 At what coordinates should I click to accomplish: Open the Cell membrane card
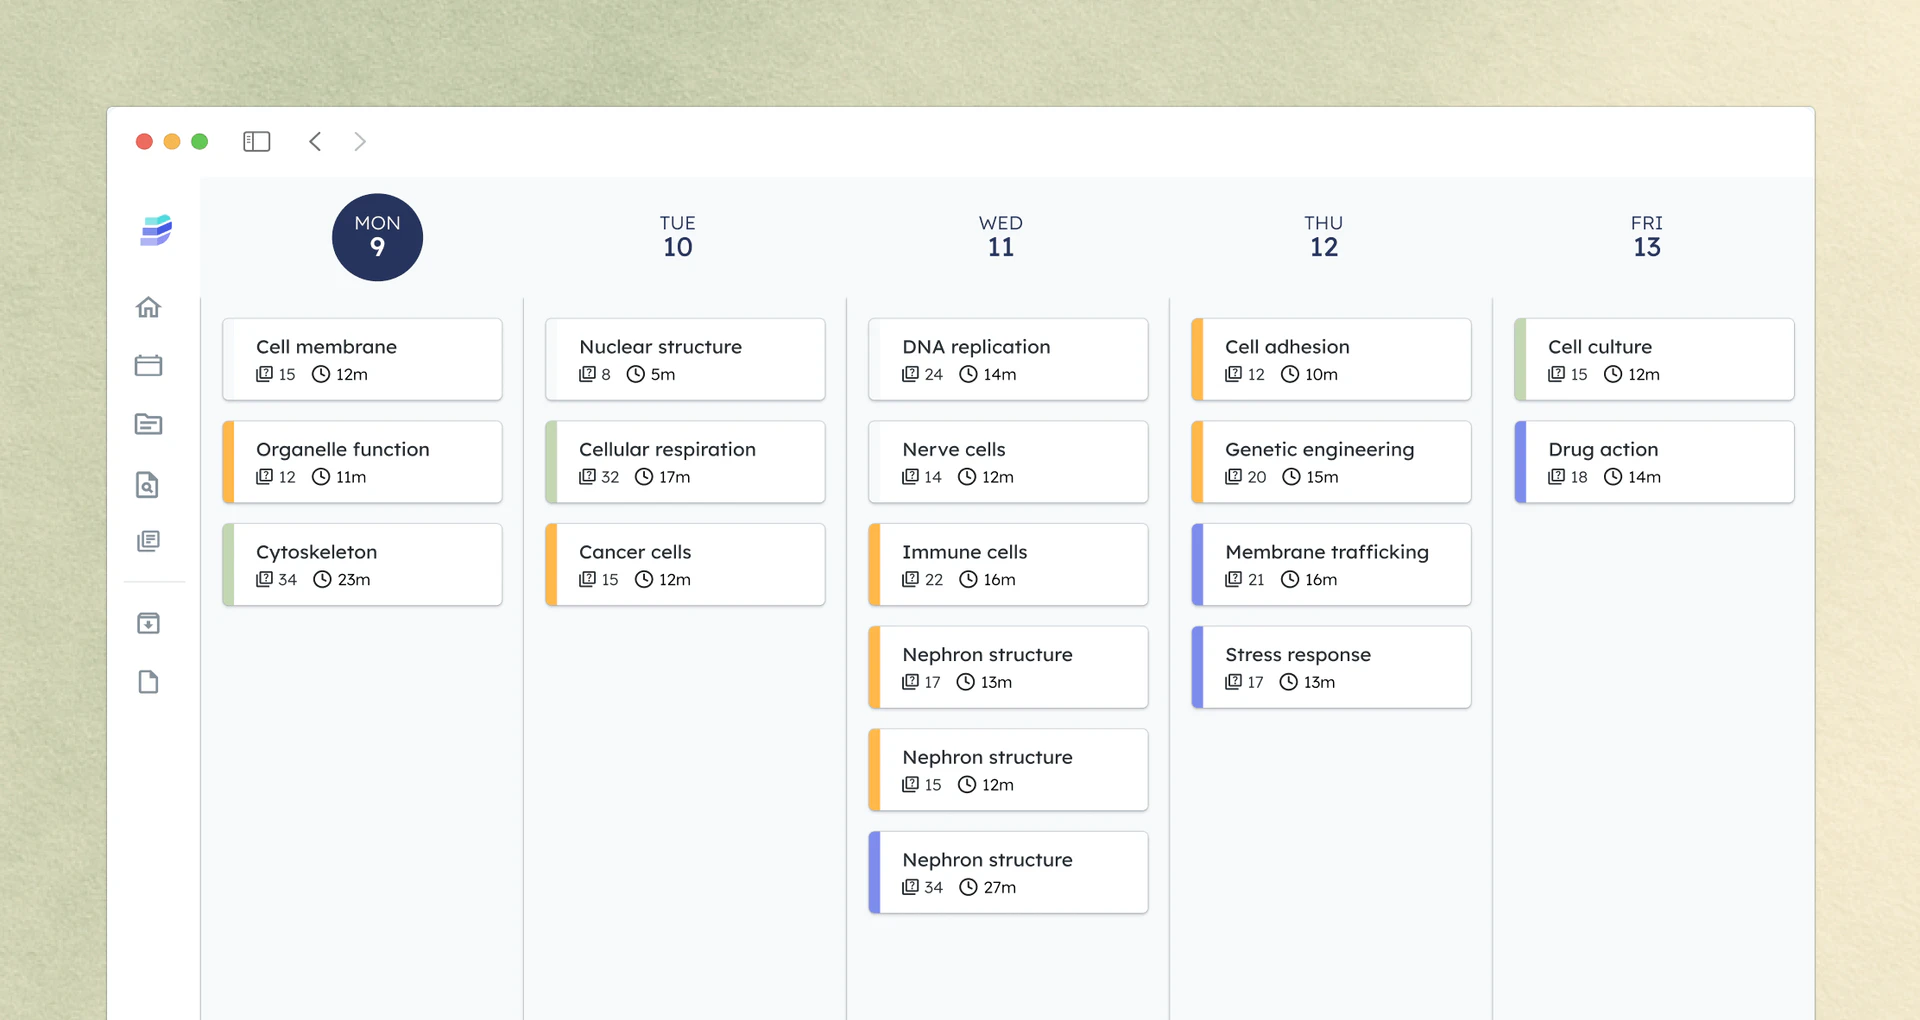[362, 360]
